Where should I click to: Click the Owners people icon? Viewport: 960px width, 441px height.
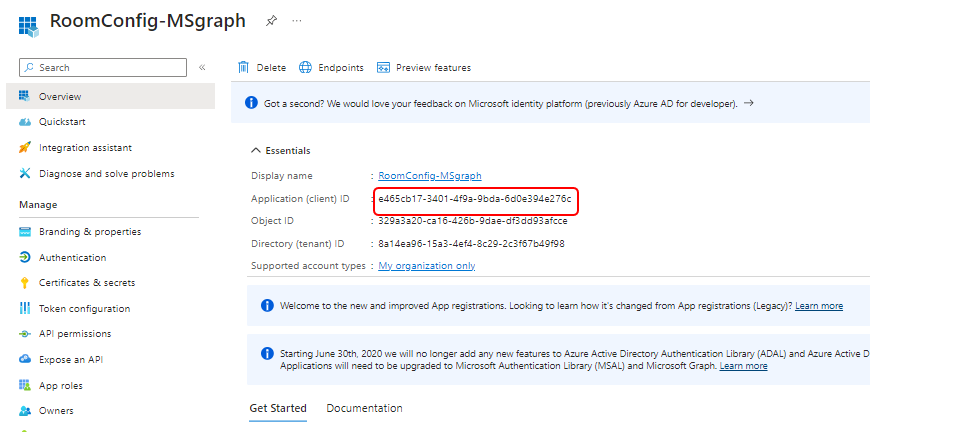pyautogui.click(x=24, y=410)
